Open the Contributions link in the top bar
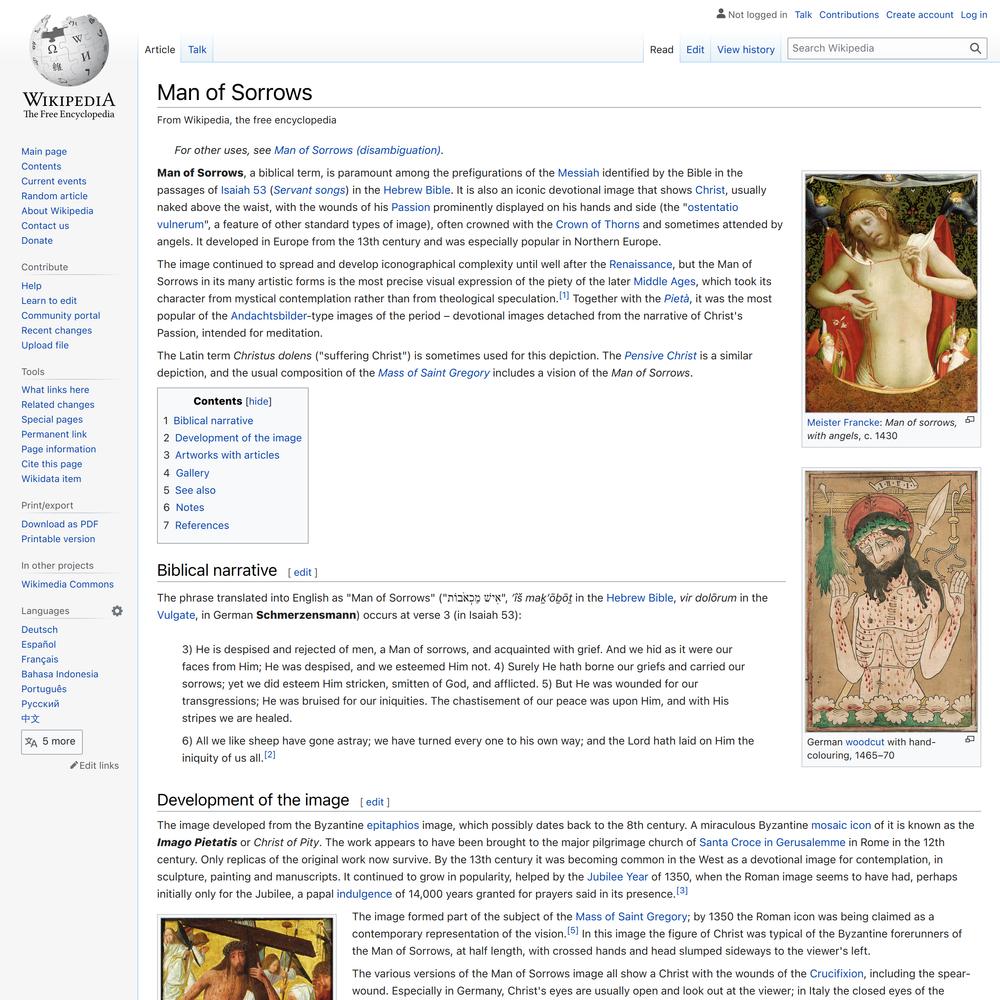The image size is (1000, 1000). click(849, 15)
